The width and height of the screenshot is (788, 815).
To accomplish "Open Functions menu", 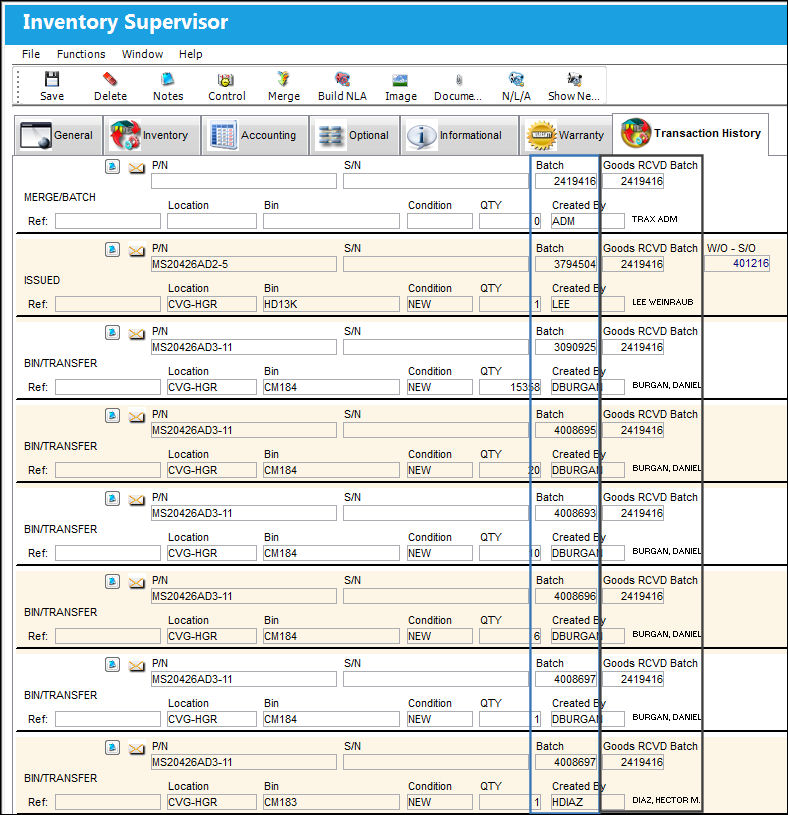I will 81,54.
